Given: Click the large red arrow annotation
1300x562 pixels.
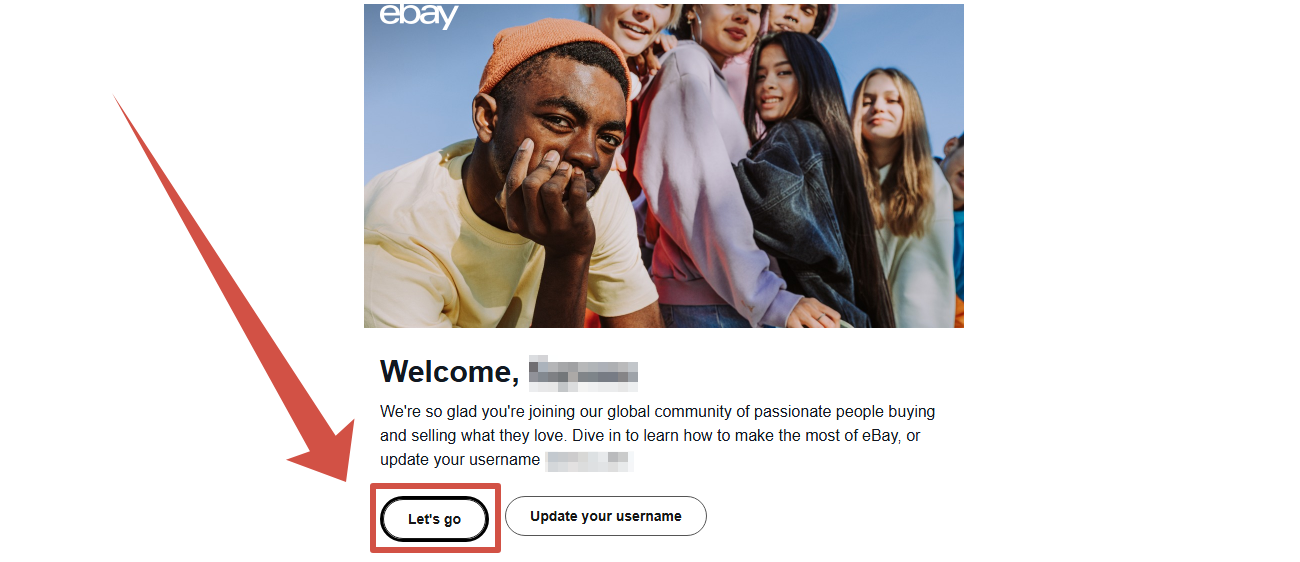Looking at the screenshot, I should pyautogui.click(x=232, y=290).
